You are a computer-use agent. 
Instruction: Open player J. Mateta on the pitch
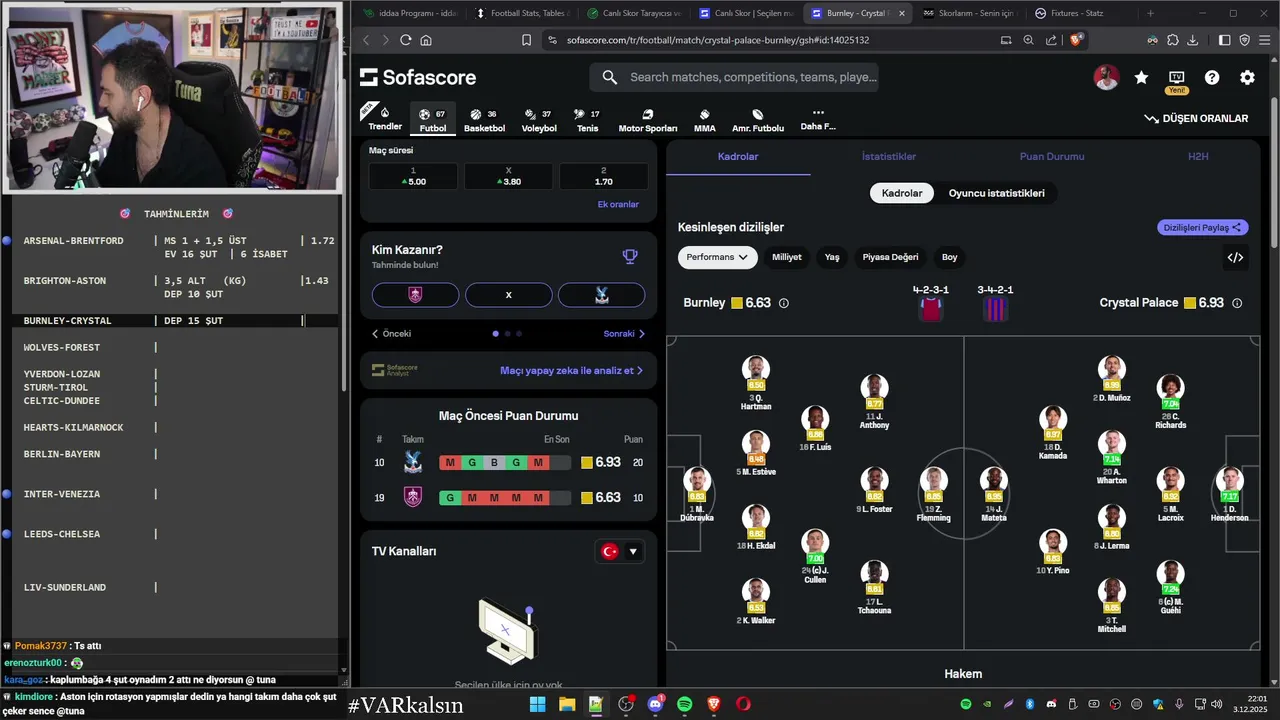(x=993, y=494)
